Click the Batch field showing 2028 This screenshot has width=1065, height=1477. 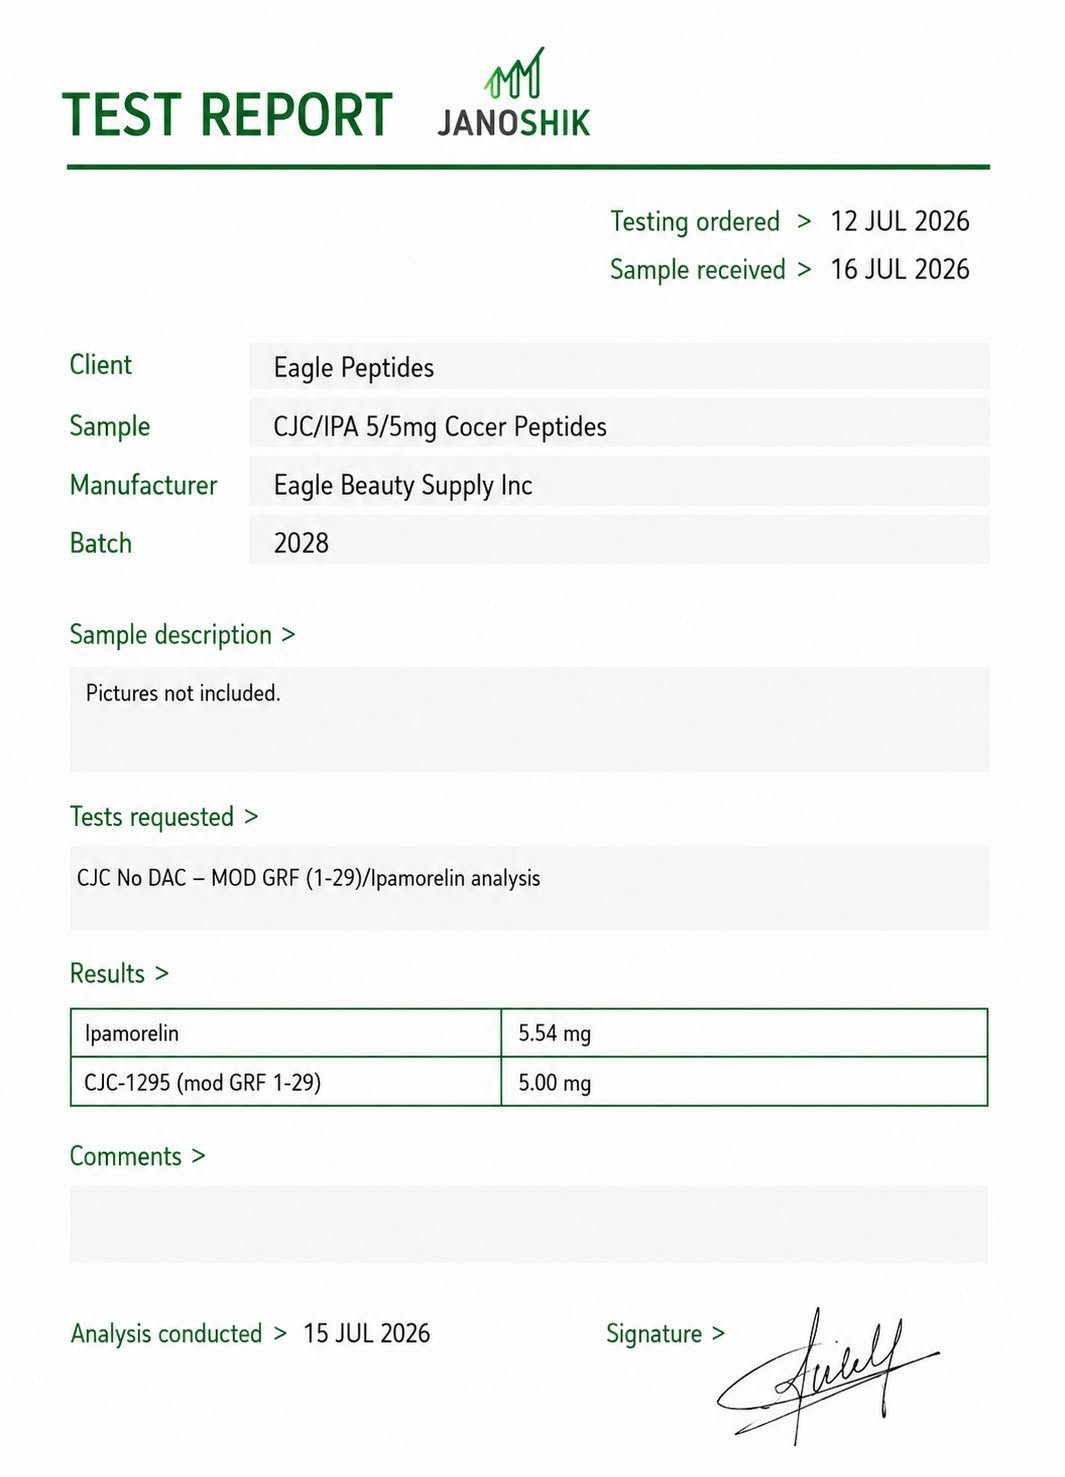click(619, 543)
